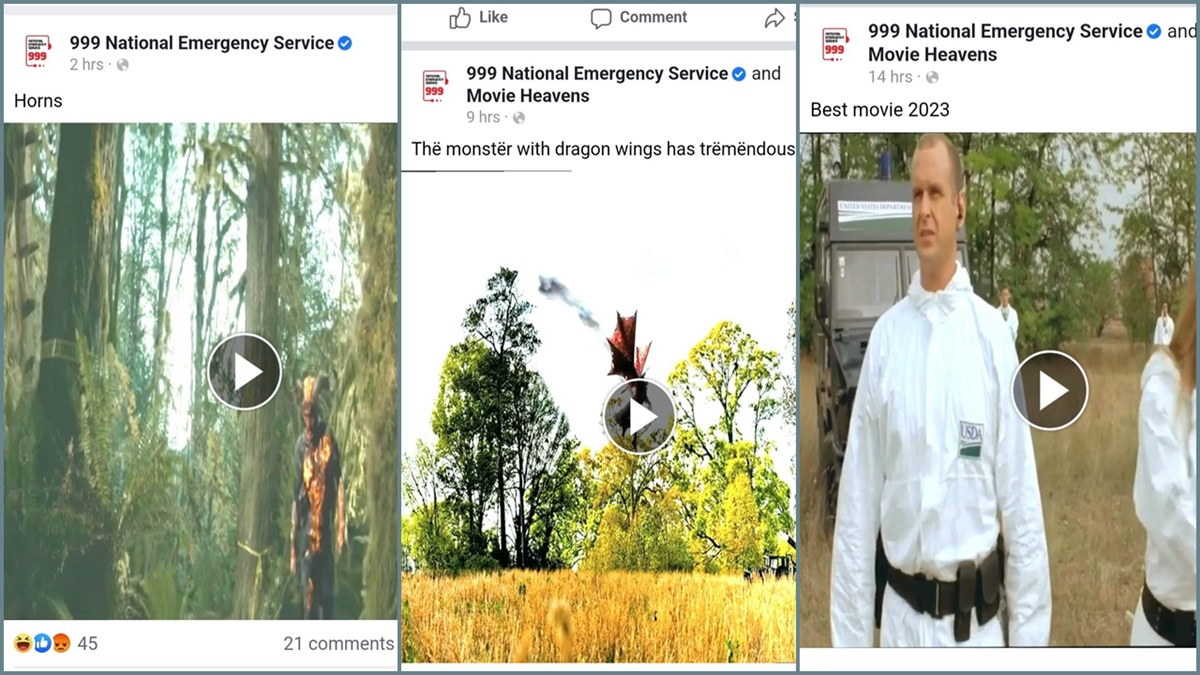Click the 9 hrs timestamp
Viewport: 1200px width, 675px height.
483,117
